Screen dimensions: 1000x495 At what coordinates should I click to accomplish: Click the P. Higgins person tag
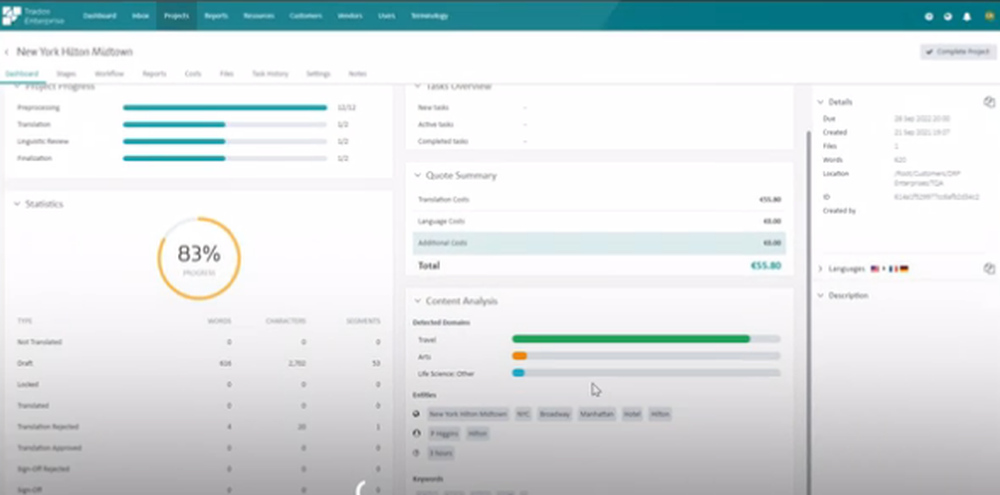click(445, 434)
